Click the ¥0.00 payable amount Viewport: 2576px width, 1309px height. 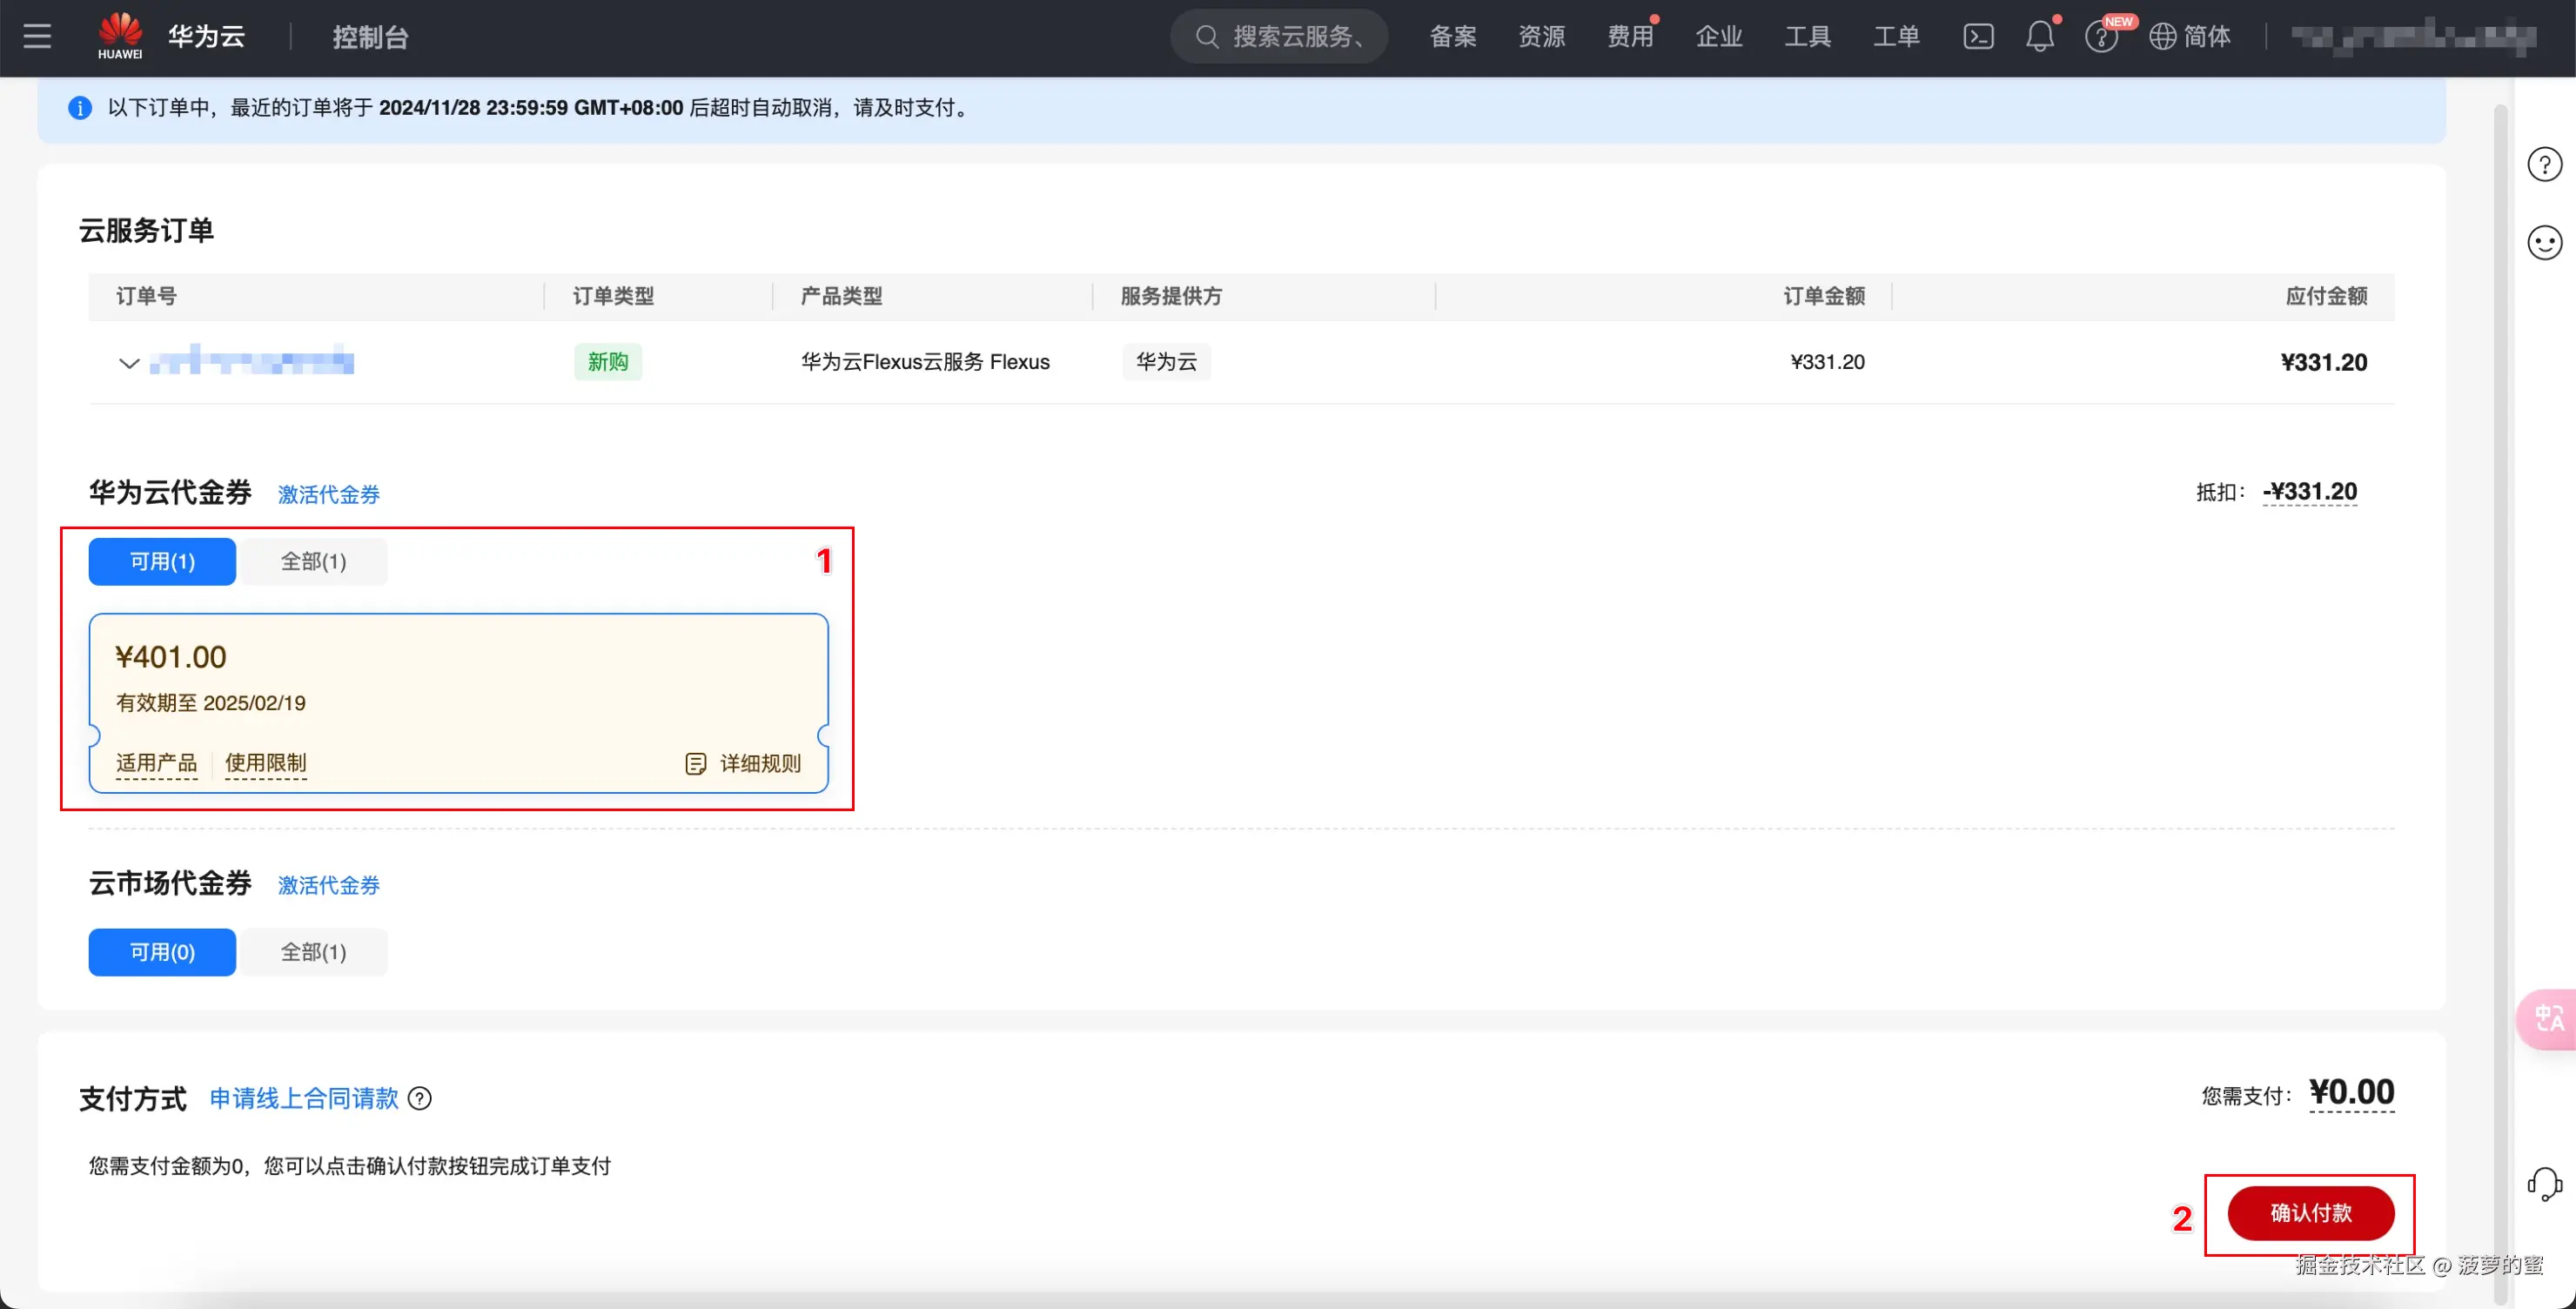coord(2352,1092)
